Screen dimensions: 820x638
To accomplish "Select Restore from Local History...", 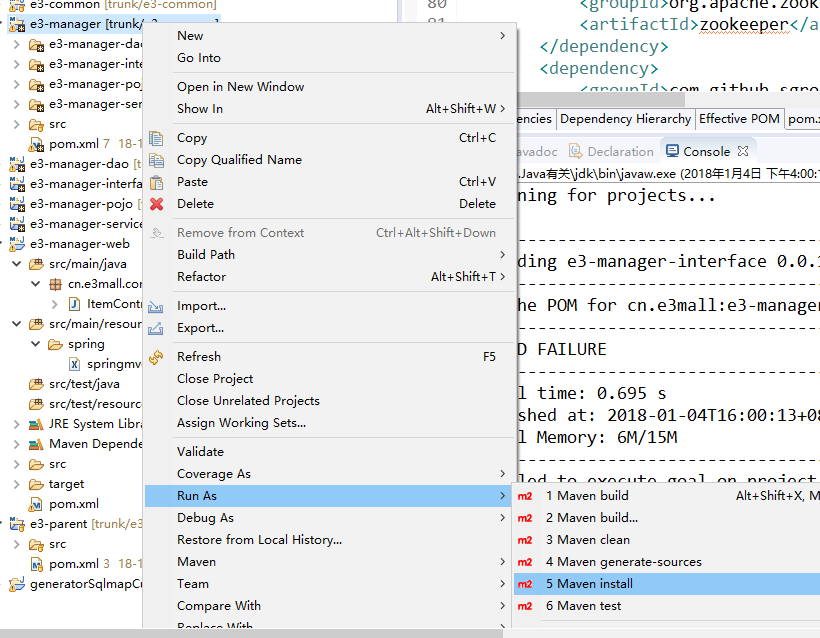I will 329,540.
